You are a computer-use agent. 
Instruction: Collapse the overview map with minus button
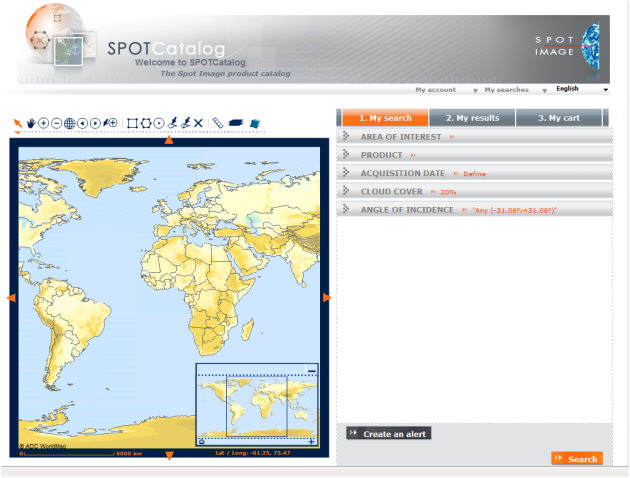pyautogui.click(x=311, y=370)
